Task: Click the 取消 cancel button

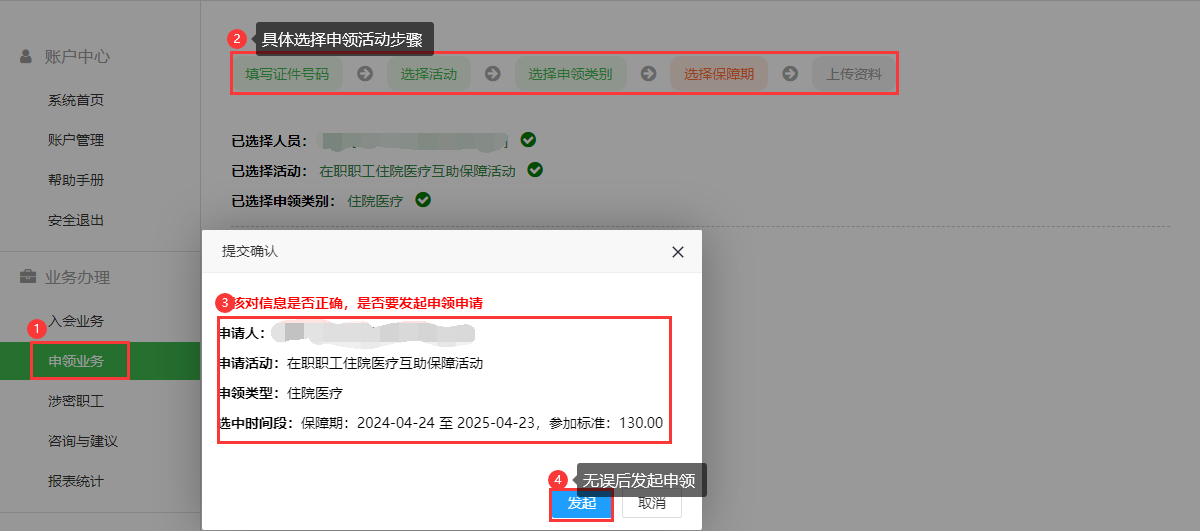Action: click(x=652, y=503)
